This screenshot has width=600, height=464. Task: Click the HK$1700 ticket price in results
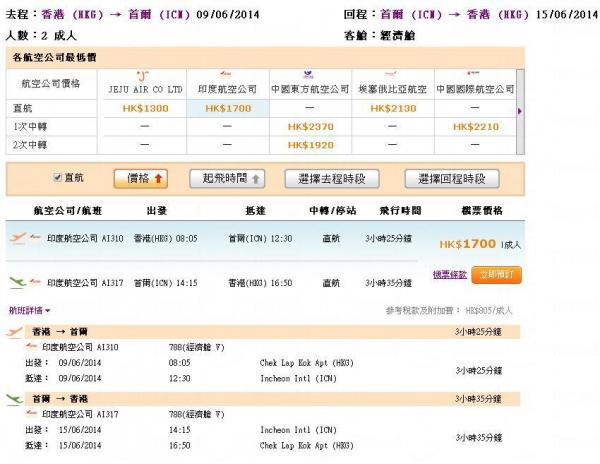point(468,244)
